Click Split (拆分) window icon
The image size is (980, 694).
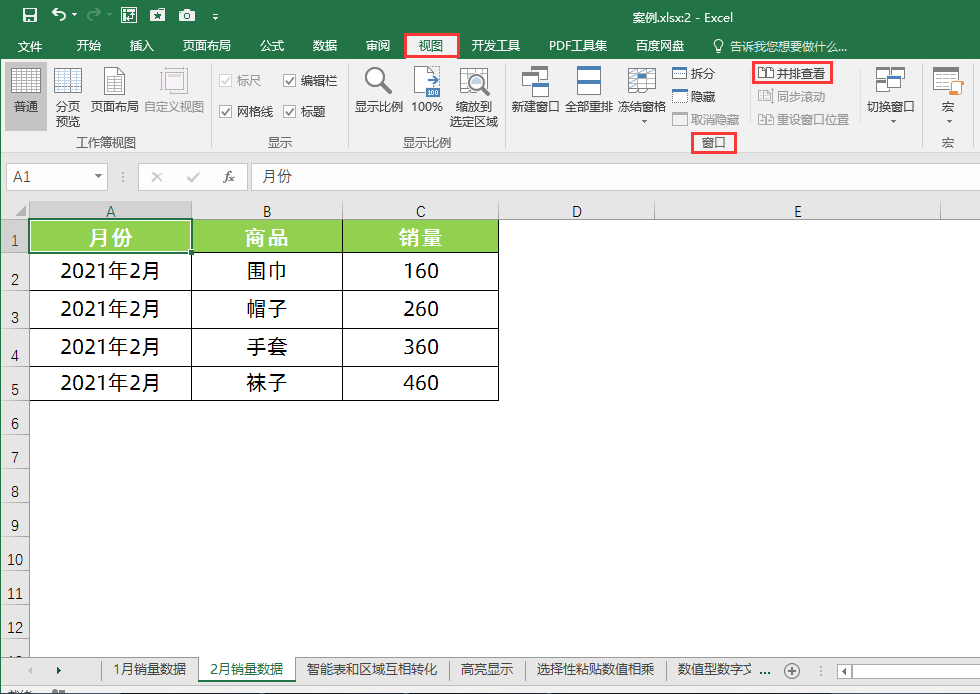693,73
